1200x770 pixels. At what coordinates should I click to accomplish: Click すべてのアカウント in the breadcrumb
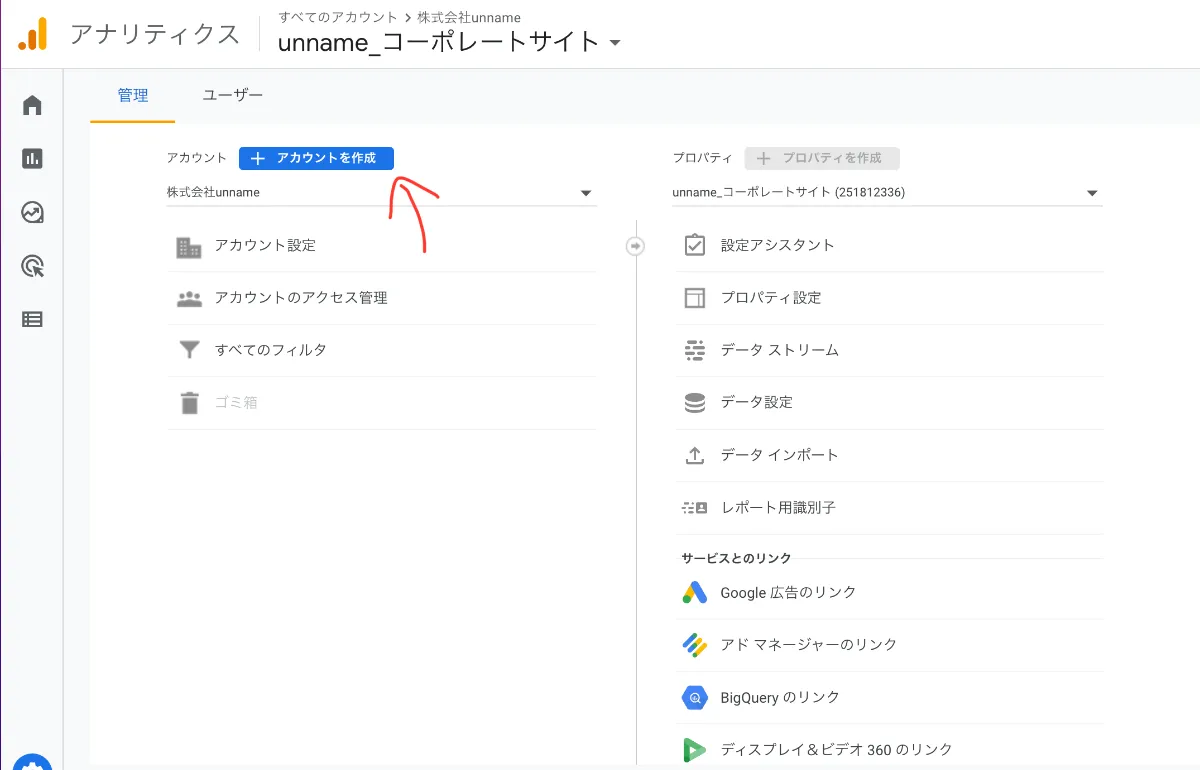coord(338,17)
